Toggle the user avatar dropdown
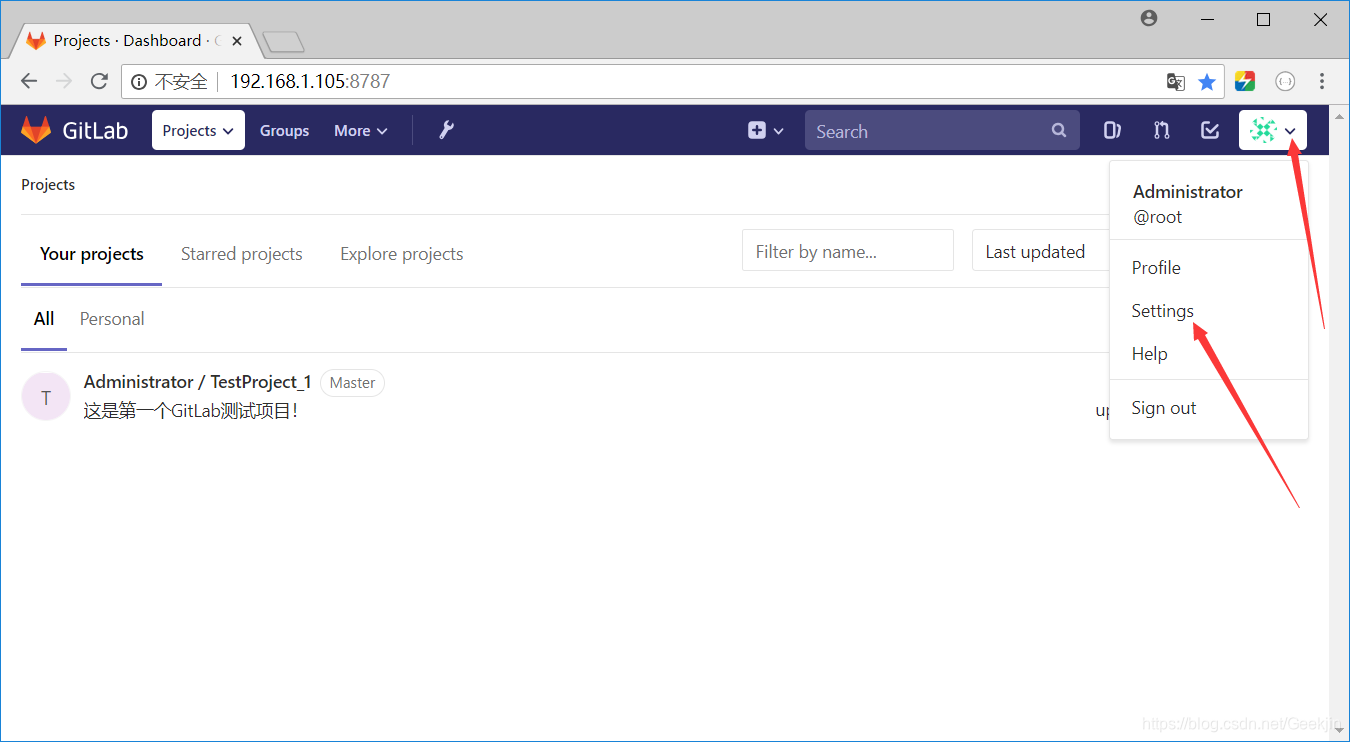 coord(1273,130)
